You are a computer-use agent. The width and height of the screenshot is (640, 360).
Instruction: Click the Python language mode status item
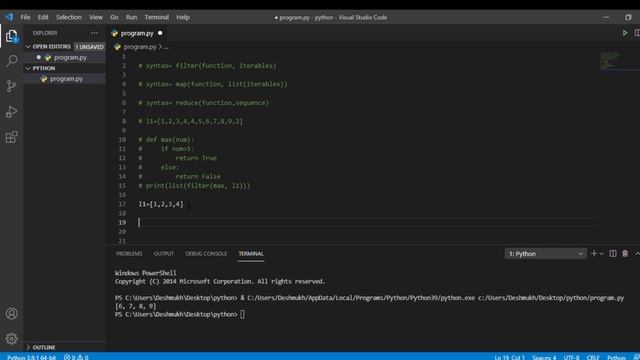(x=616, y=357)
